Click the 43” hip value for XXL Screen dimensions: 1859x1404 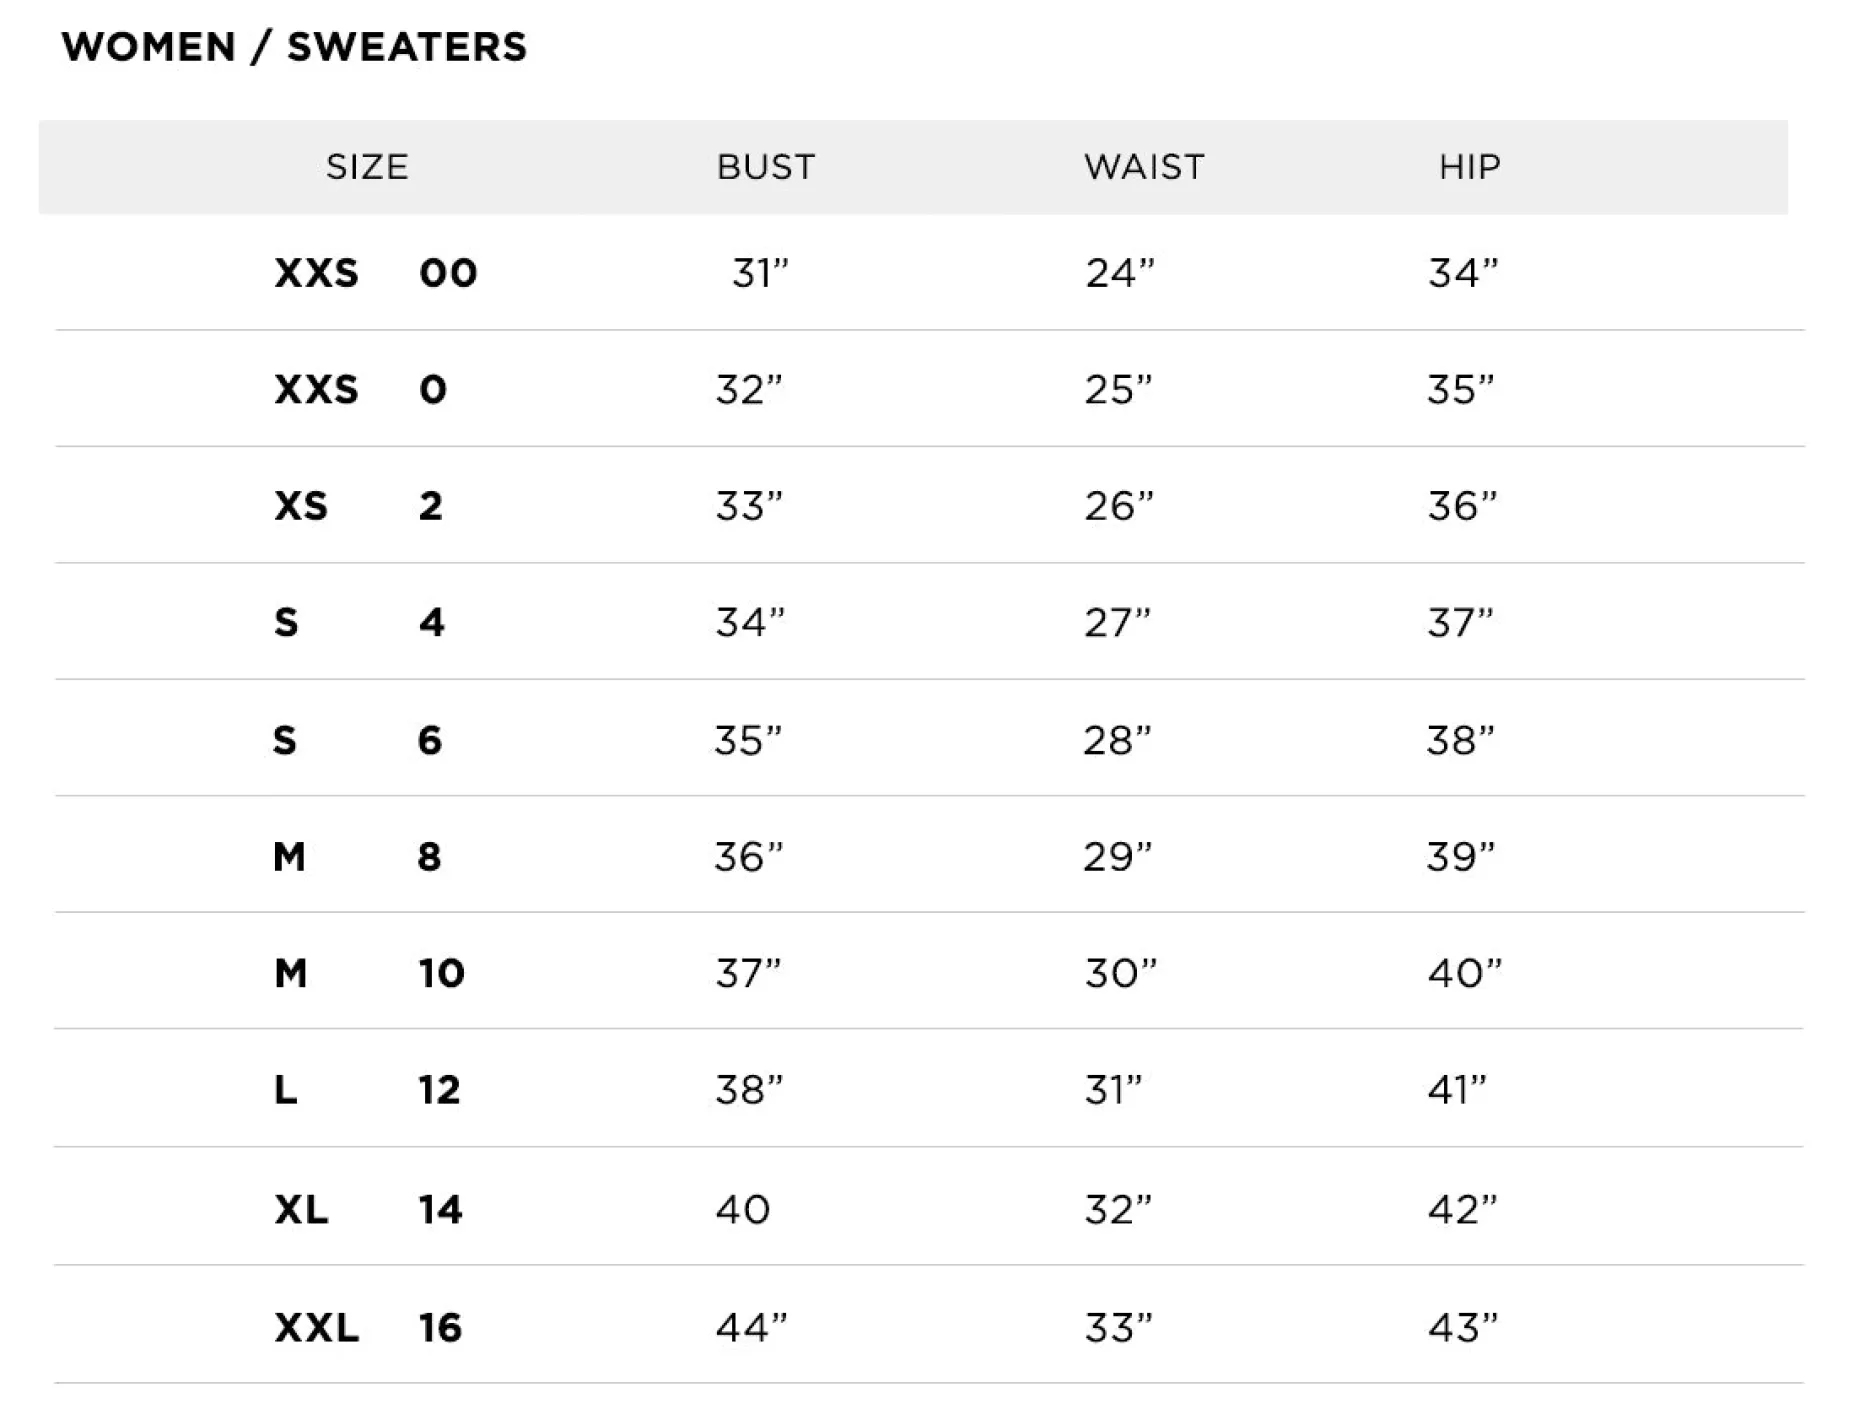1462,1328
